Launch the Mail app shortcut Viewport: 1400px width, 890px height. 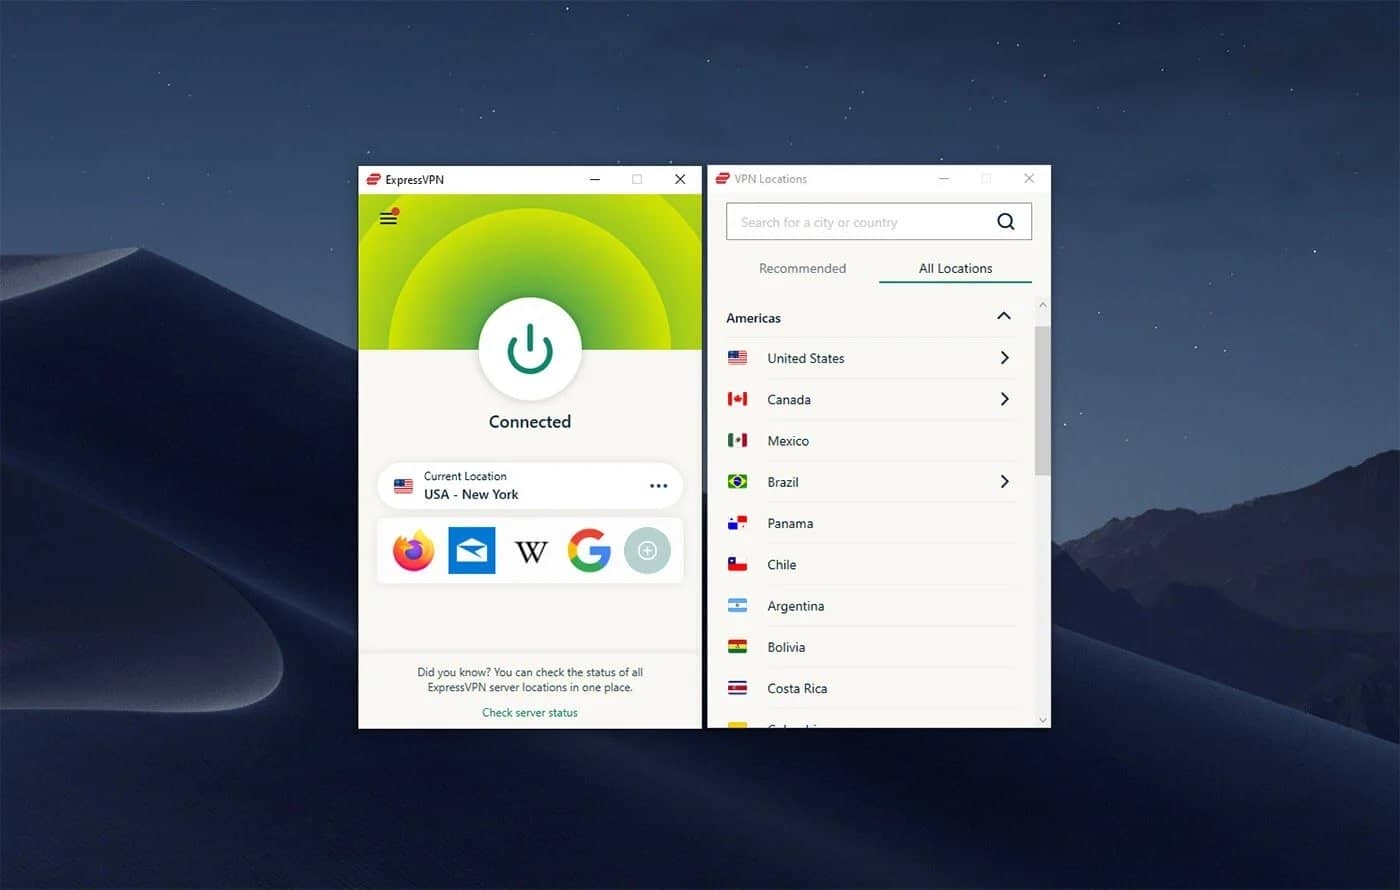pyautogui.click(x=472, y=550)
